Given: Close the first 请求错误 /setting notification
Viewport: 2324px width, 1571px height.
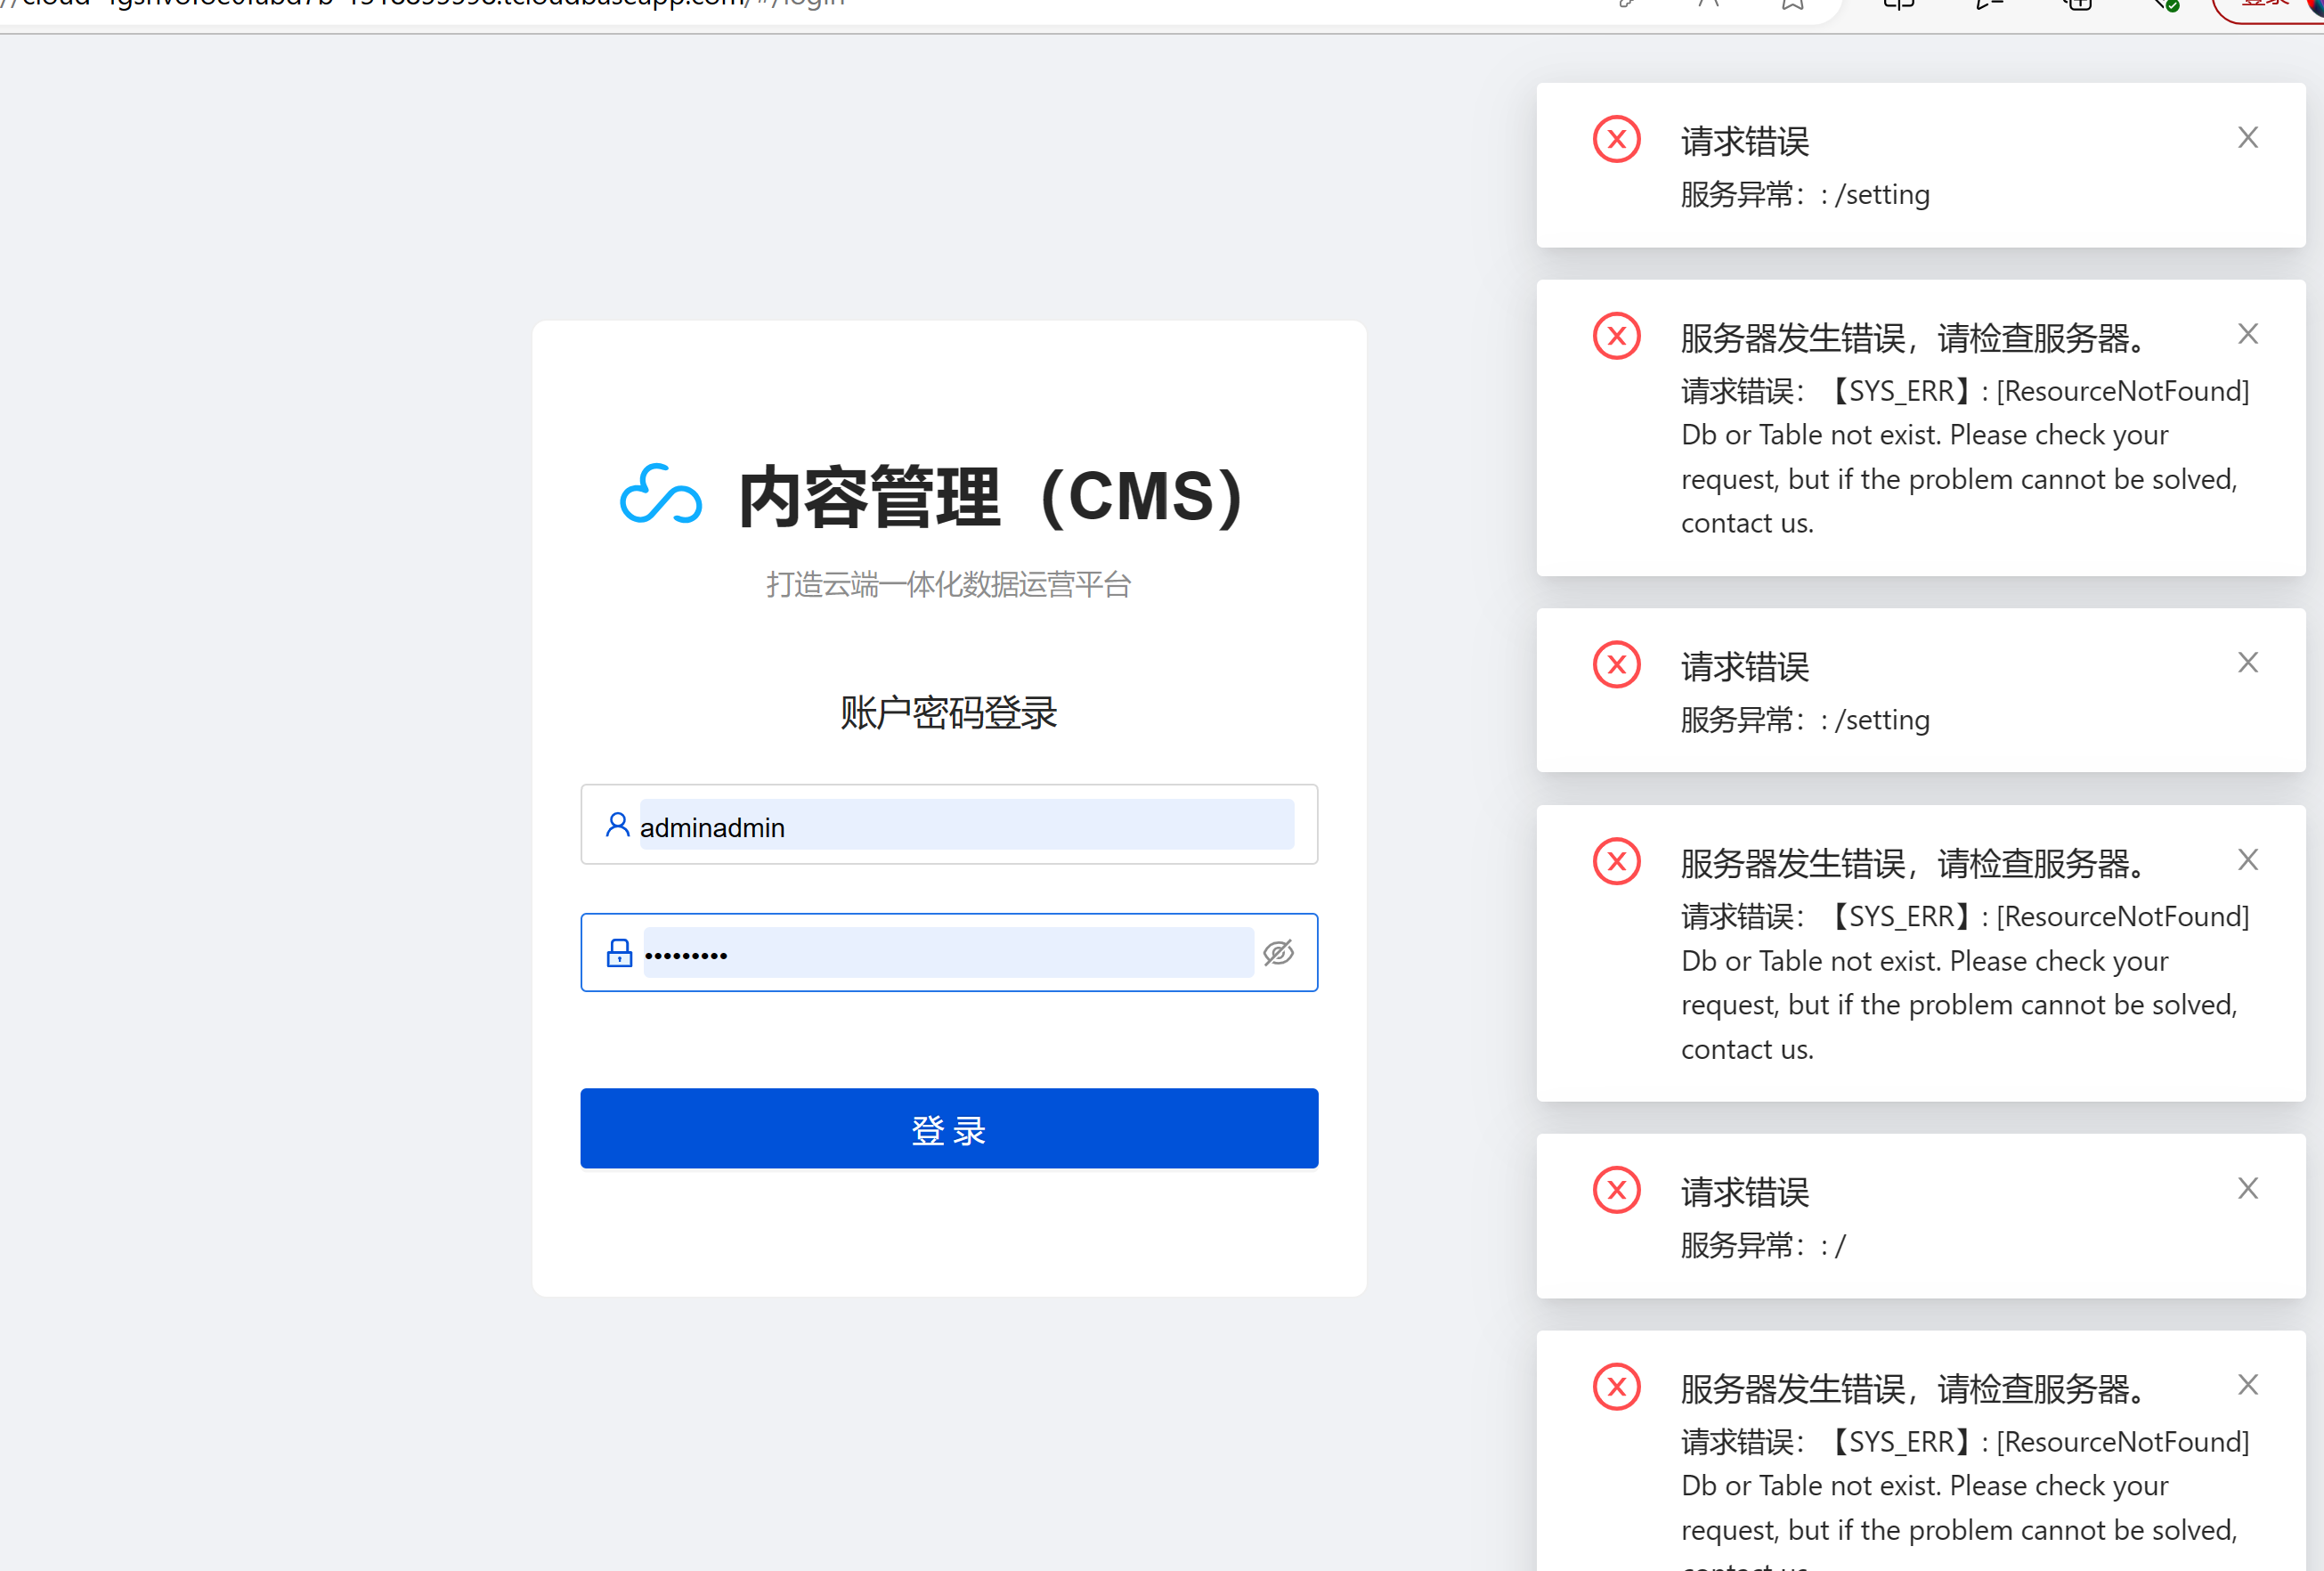Looking at the screenshot, I should 2247,138.
